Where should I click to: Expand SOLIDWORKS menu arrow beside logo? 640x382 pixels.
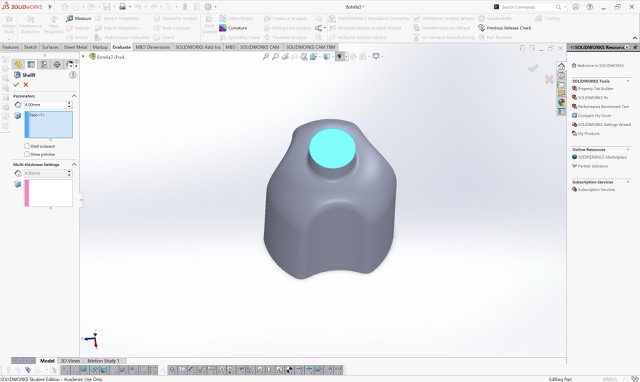(50, 7)
